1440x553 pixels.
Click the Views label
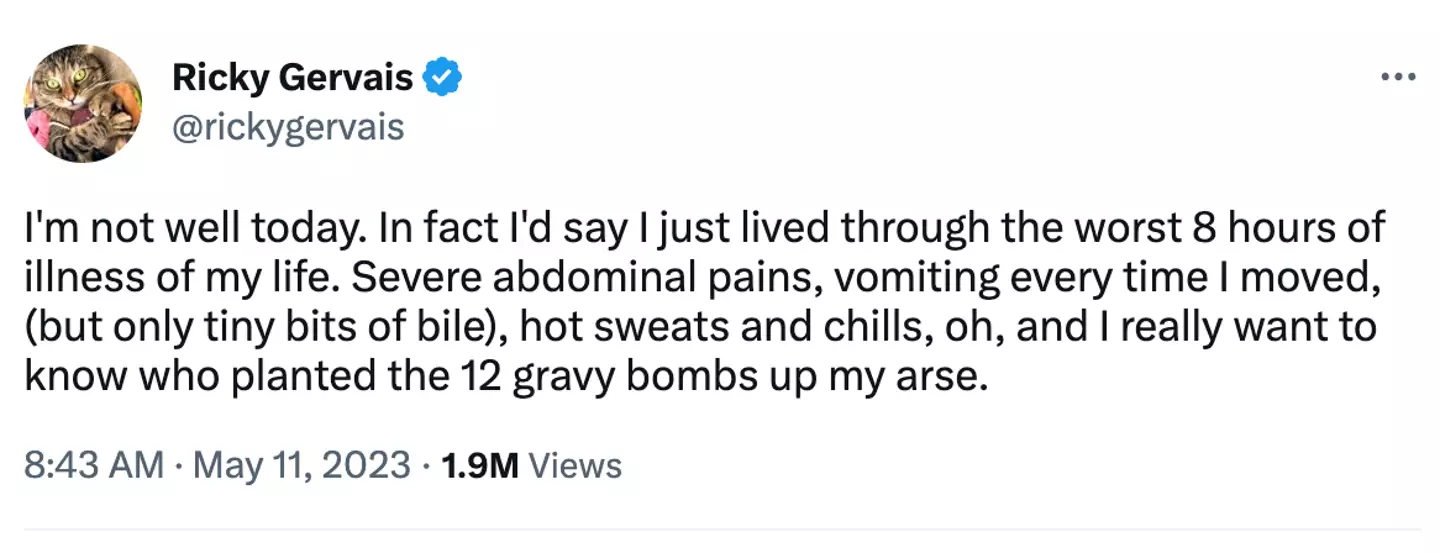pos(575,466)
